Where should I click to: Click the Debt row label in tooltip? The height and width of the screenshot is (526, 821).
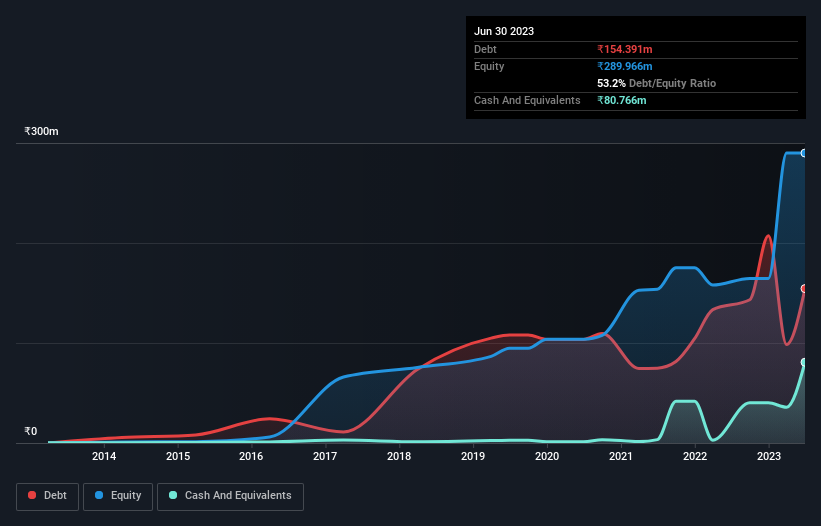tap(485, 49)
